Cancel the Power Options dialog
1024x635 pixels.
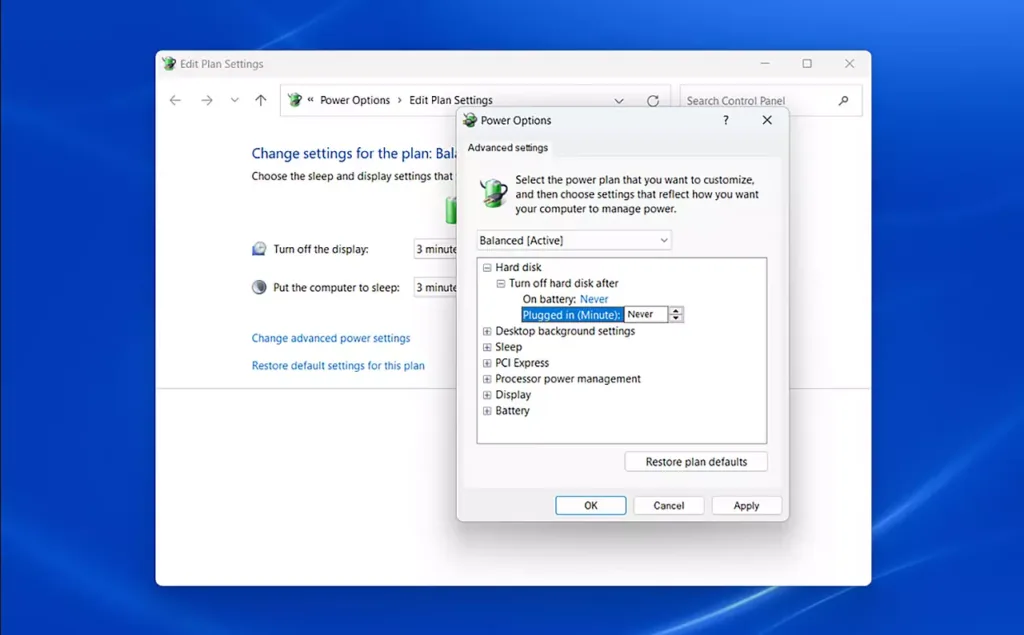coord(669,506)
